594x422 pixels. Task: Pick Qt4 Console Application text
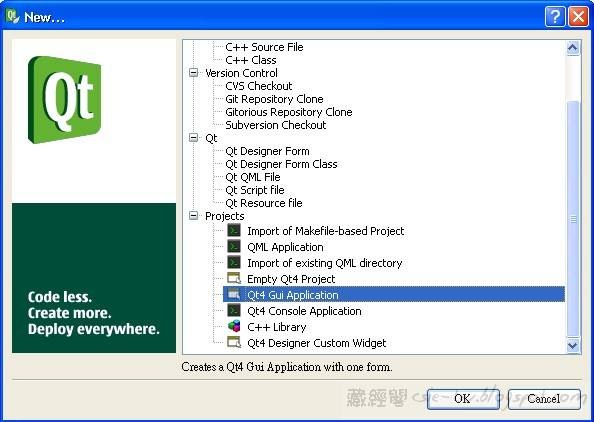pyautogui.click(x=304, y=311)
